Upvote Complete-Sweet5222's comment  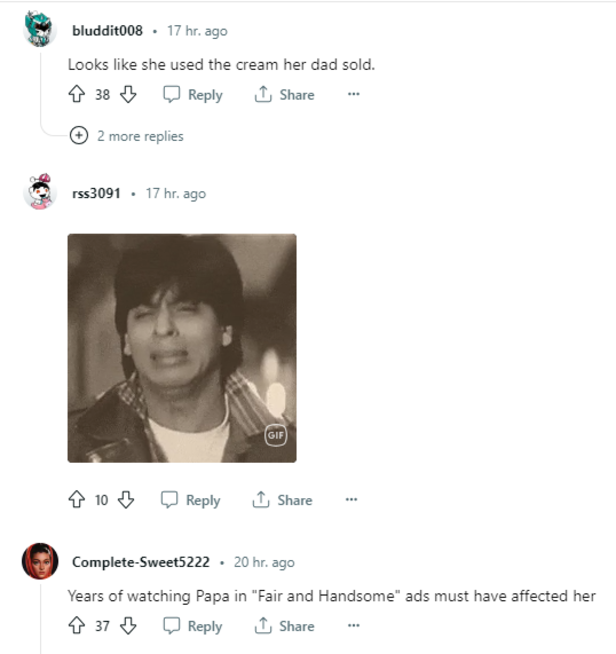[x=76, y=626]
